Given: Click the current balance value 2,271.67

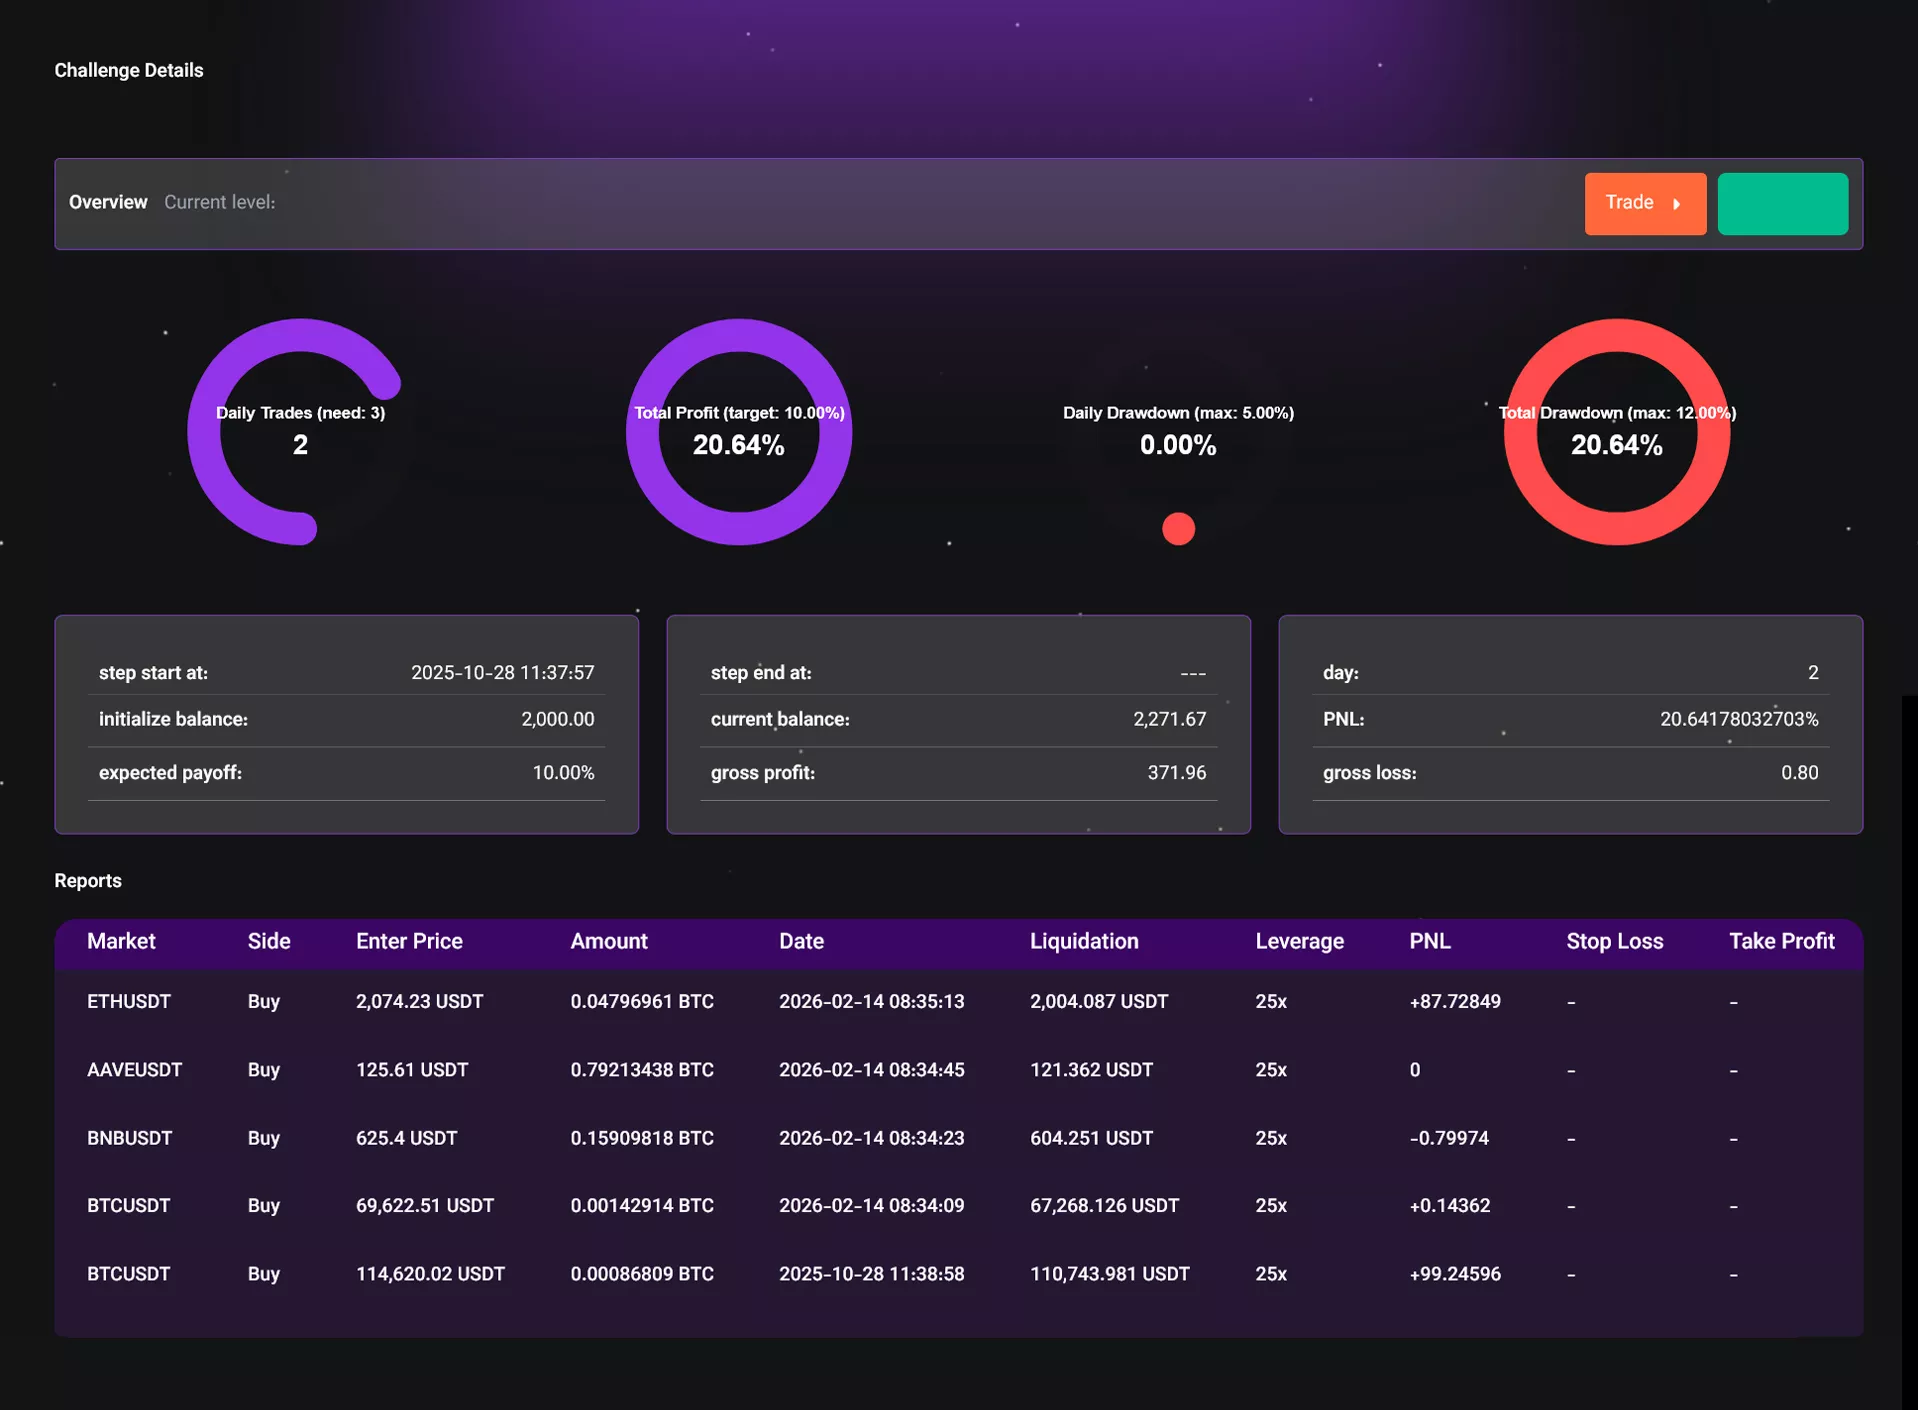Looking at the screenshot, I should click(x=1169, y=719).
